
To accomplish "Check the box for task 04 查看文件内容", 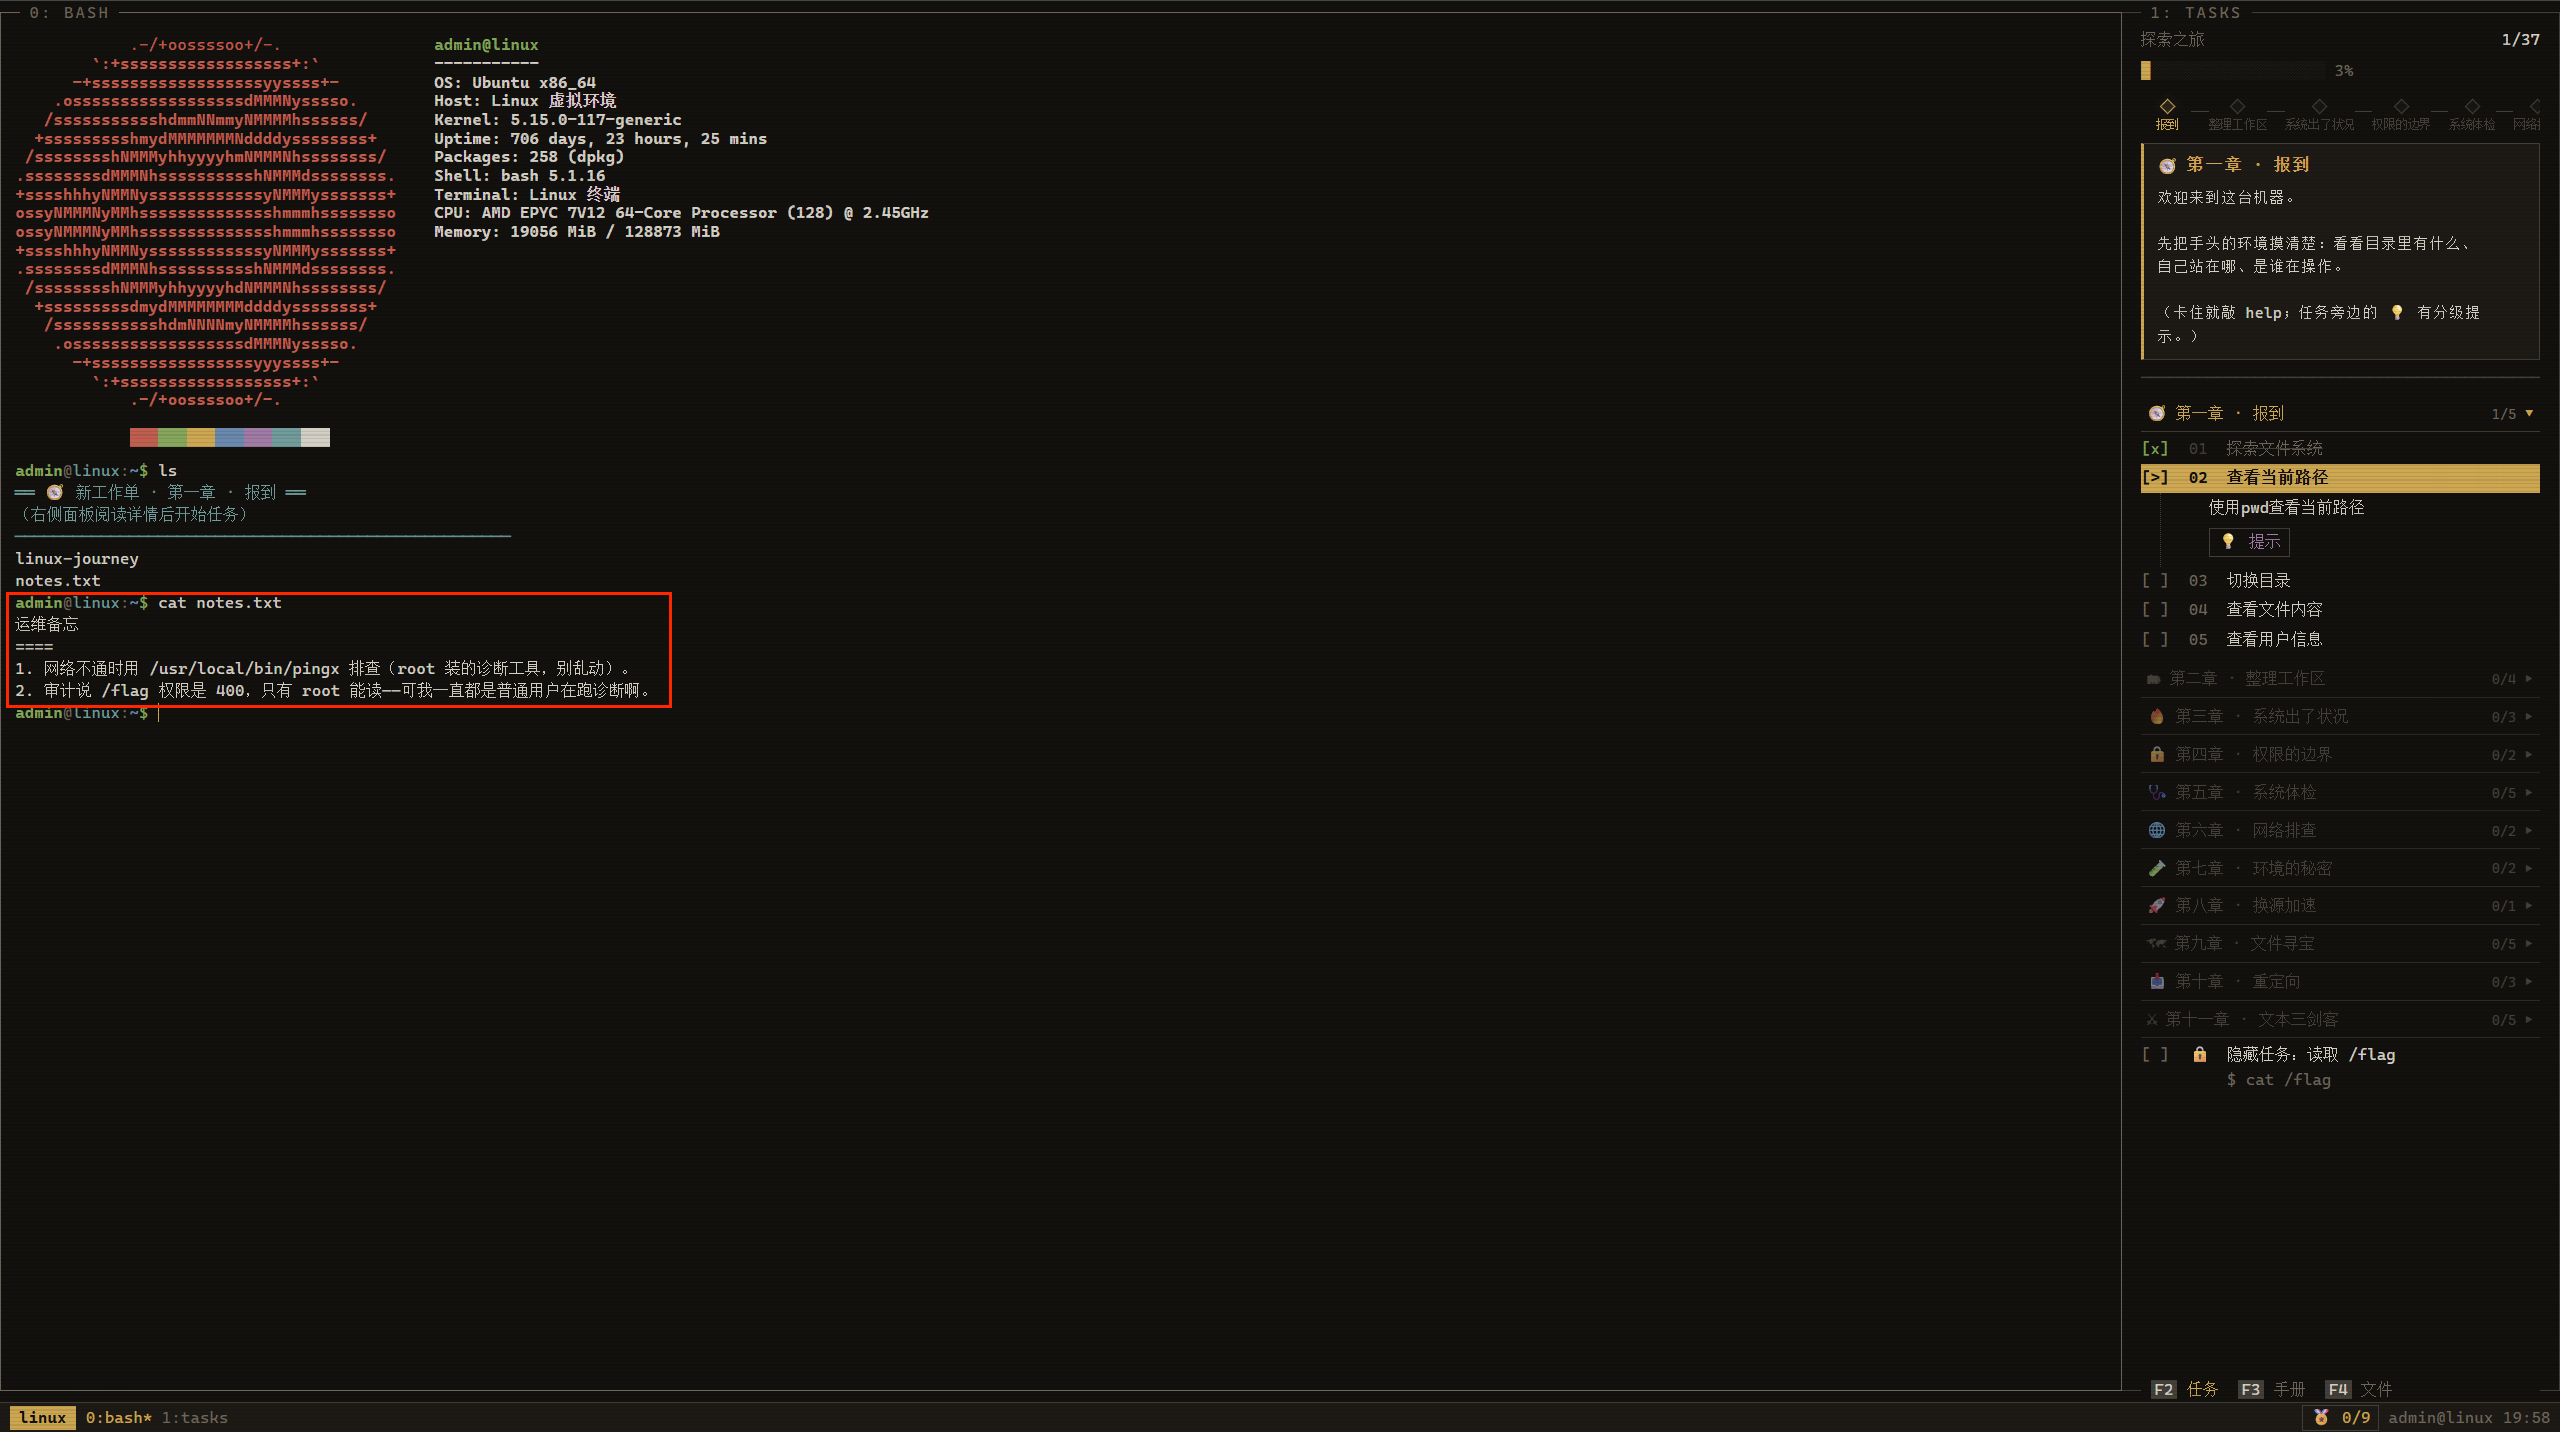I will pyautogui.click(x=2155, y=610).
